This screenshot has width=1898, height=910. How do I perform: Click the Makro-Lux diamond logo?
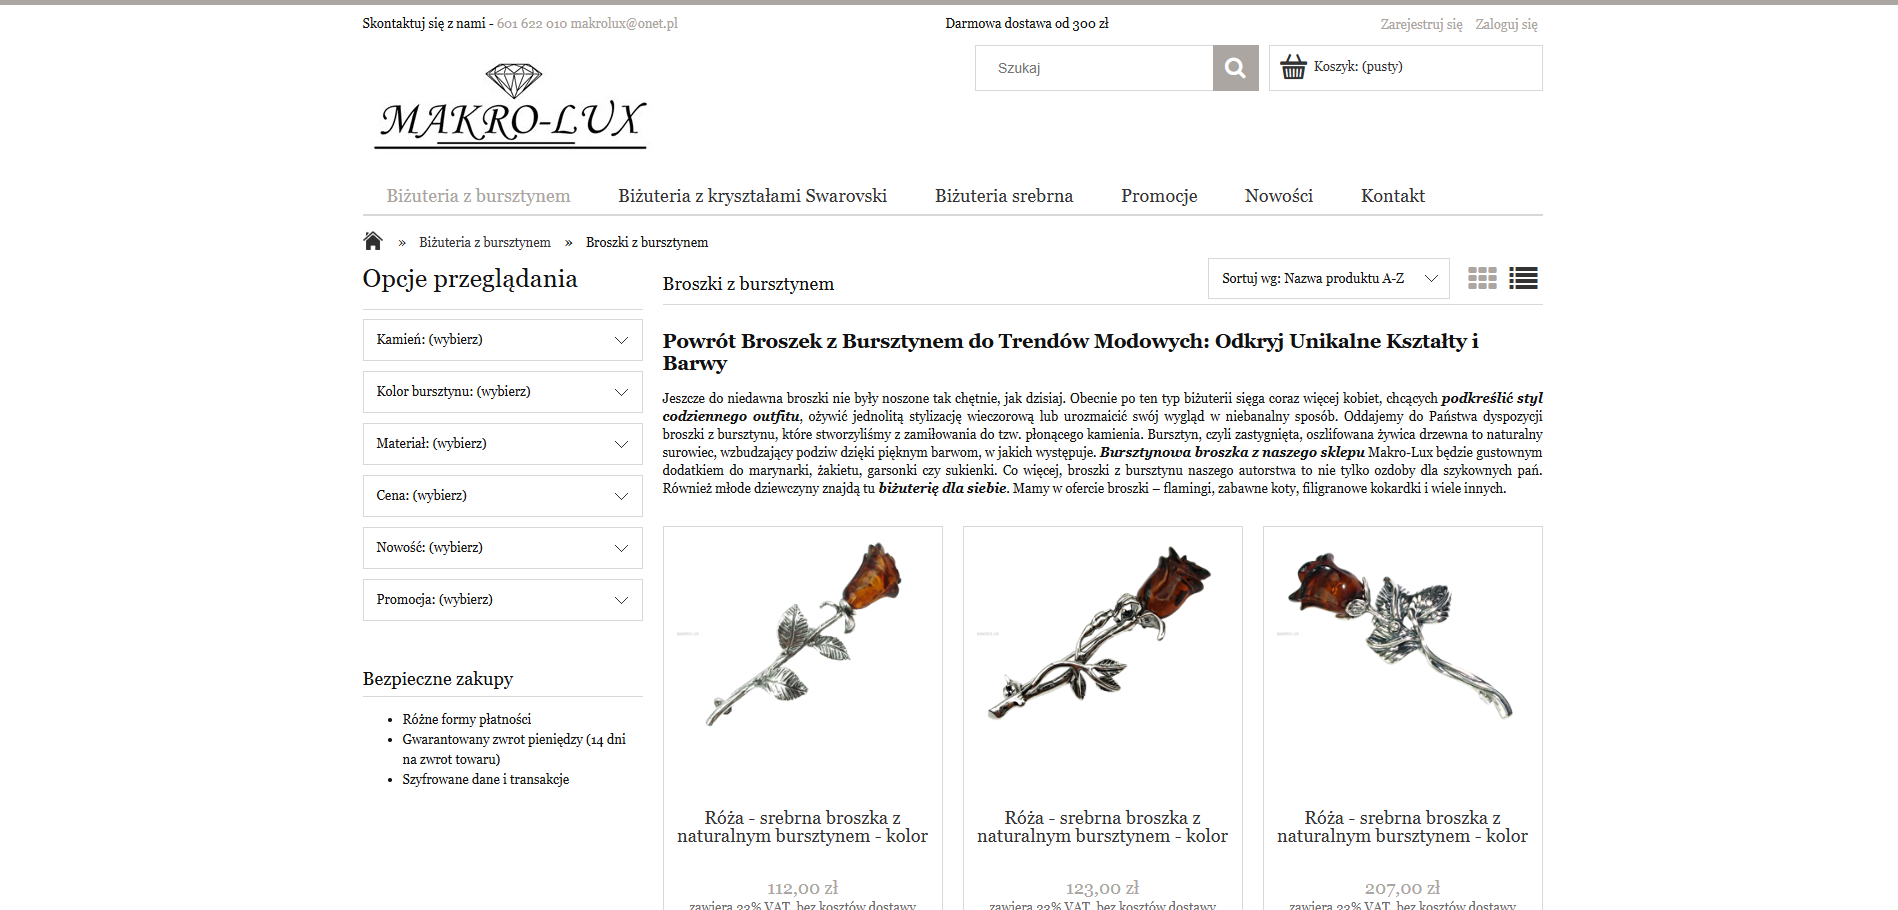[x=512, y=107]
